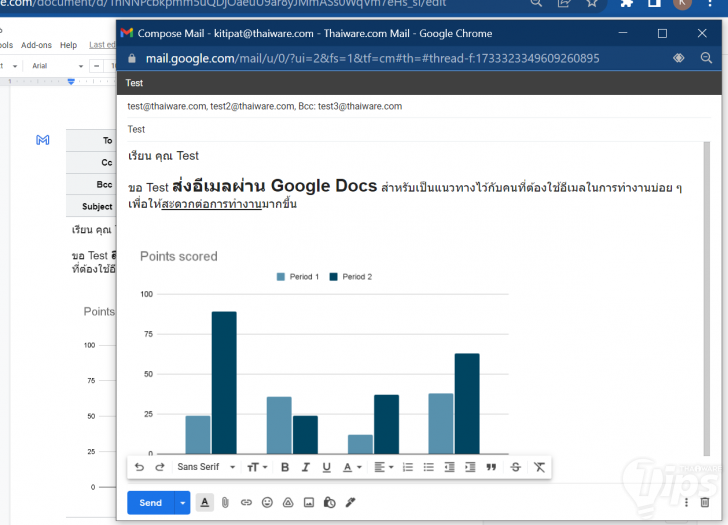
Task: Apply quote formatting
Action: [x=491, y=467]
